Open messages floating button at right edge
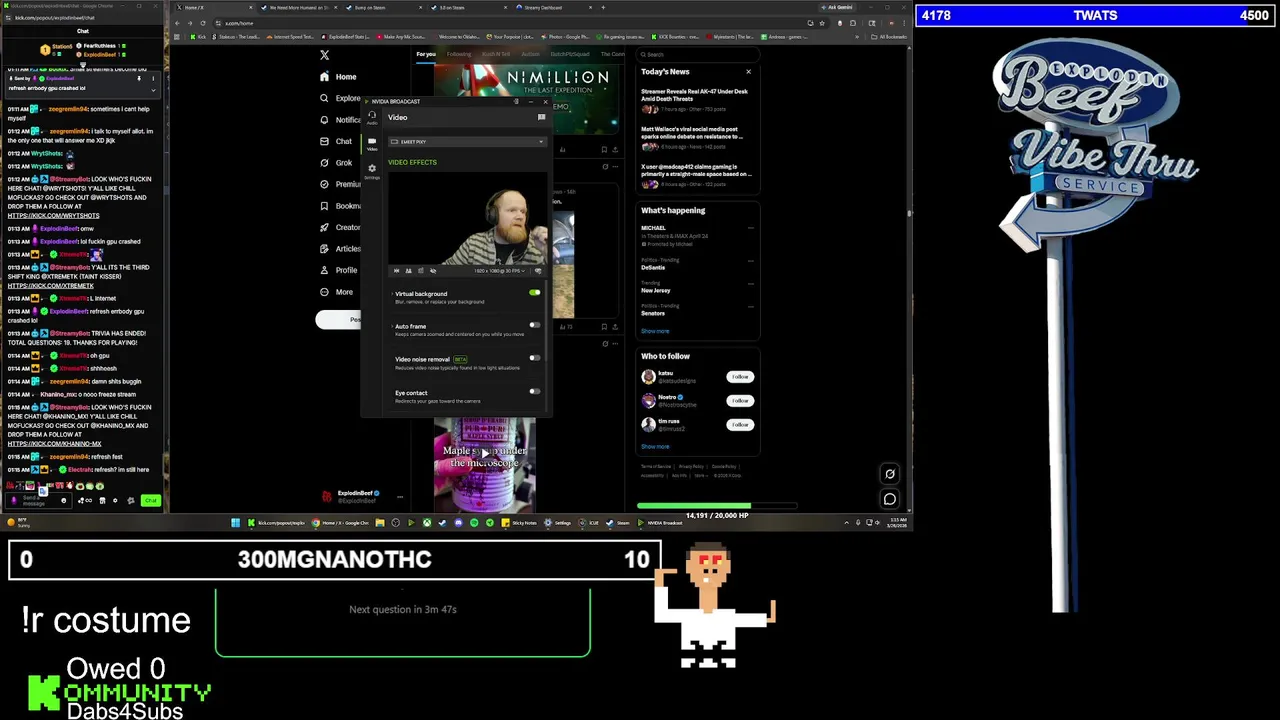This screenshot has height=720, width=1280. 890,499
